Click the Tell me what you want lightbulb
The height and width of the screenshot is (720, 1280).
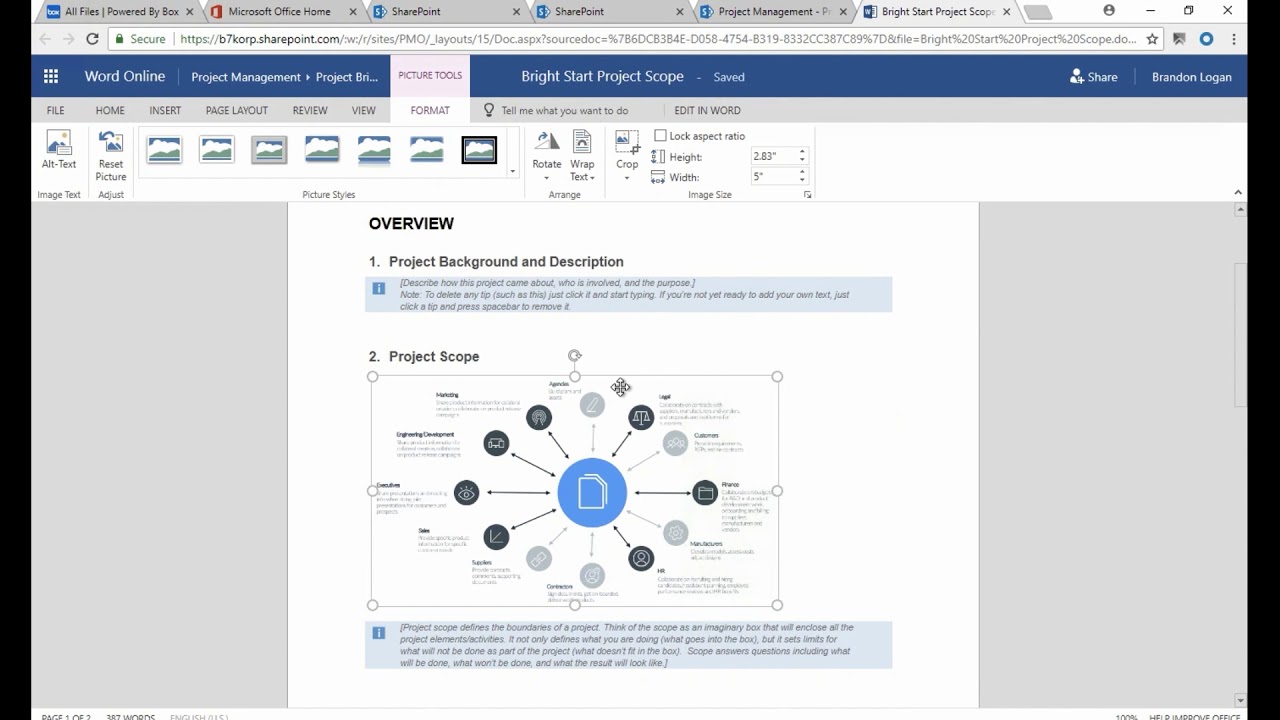(488, 110)
